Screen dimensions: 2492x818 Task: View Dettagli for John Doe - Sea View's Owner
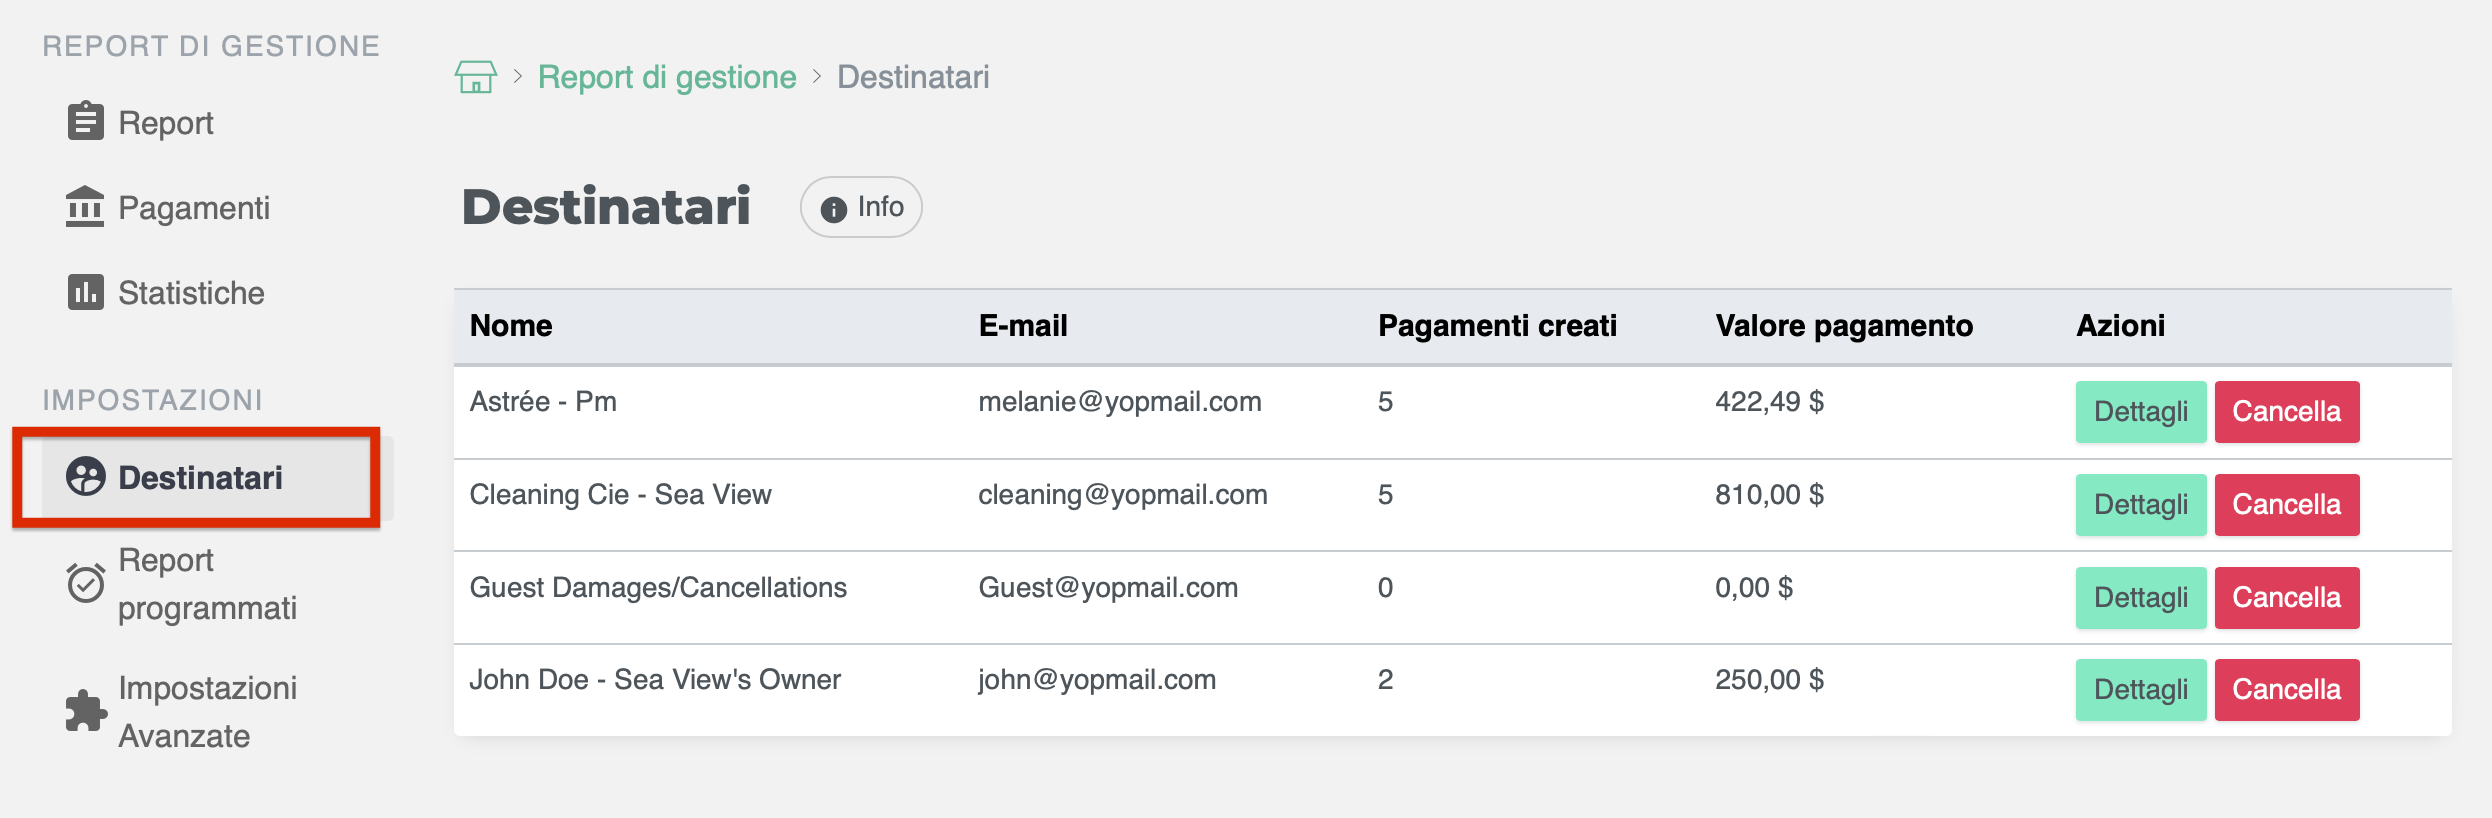point(2141,690)
